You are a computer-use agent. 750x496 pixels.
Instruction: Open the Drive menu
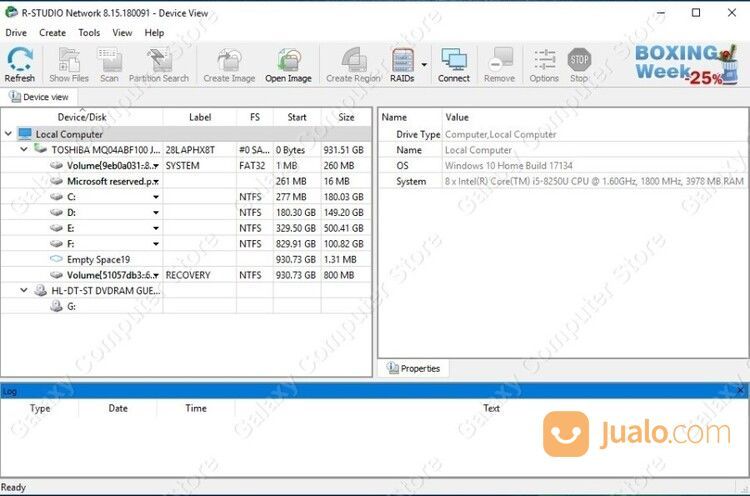pyautogui.click(x=16, y=33)
